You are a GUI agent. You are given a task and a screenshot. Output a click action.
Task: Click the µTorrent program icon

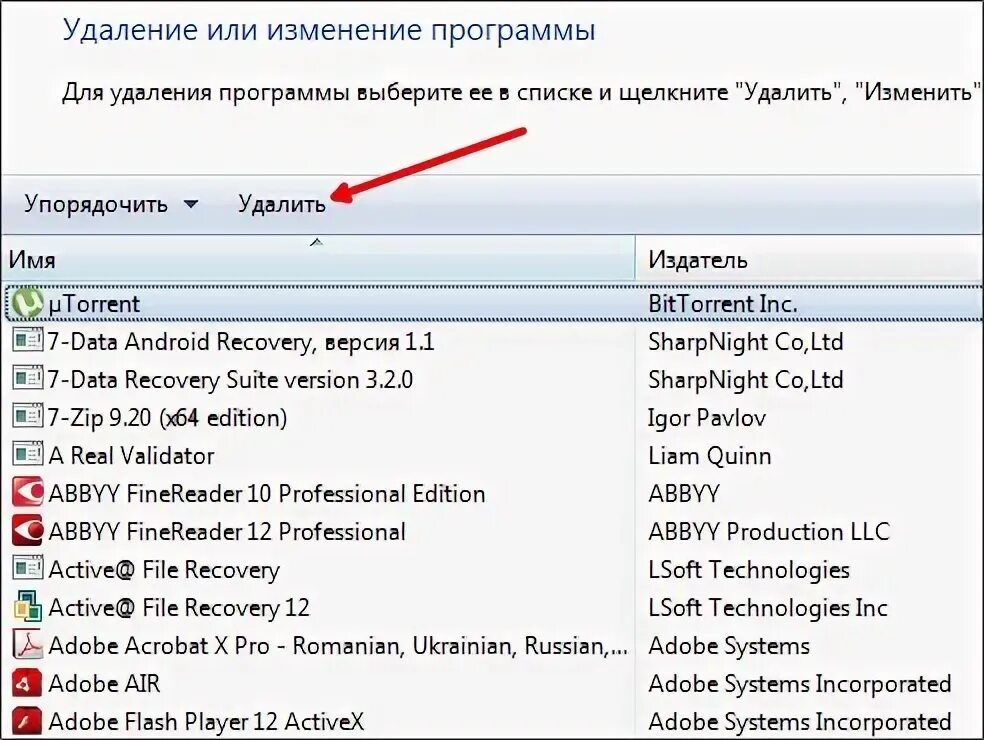pyautogui.click(x=28, y=304)
